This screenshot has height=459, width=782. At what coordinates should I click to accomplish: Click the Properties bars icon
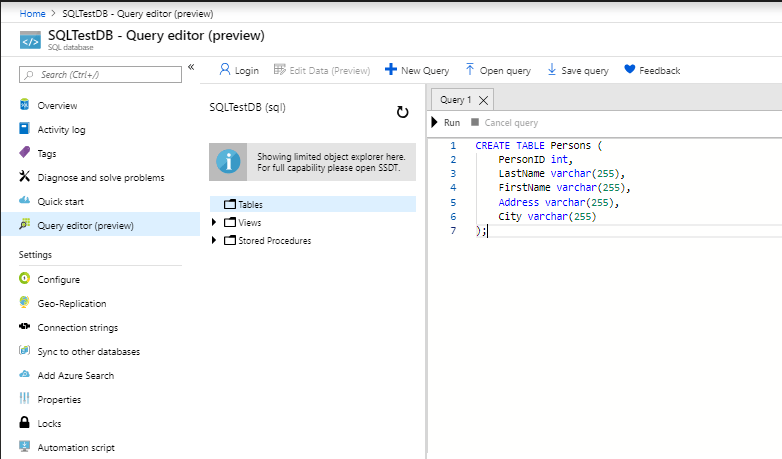click(x=24, y=398)
